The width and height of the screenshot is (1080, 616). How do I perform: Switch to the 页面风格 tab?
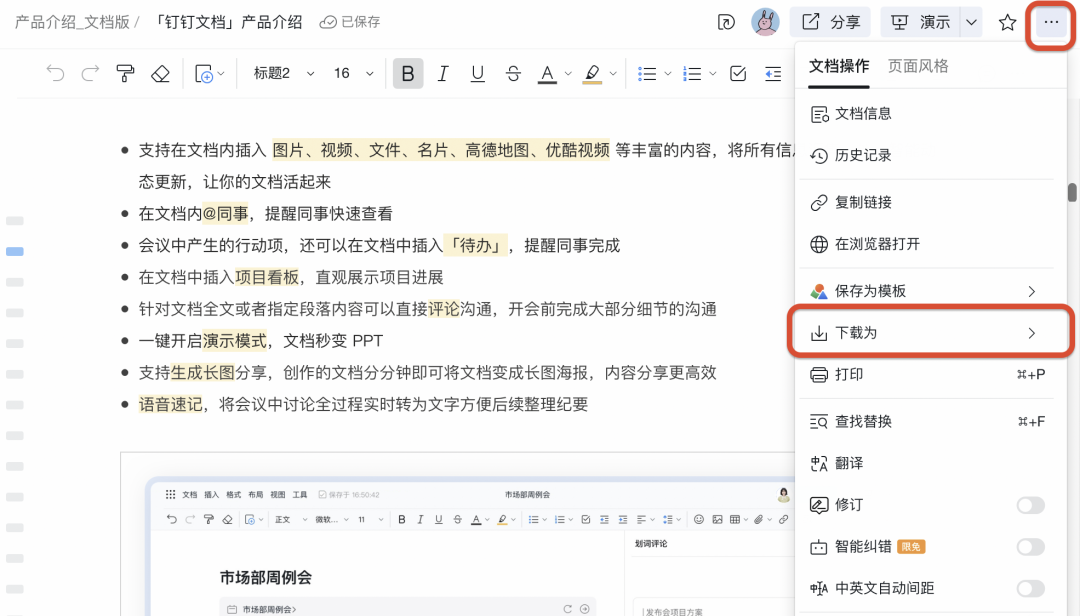(x=918, y=66)
